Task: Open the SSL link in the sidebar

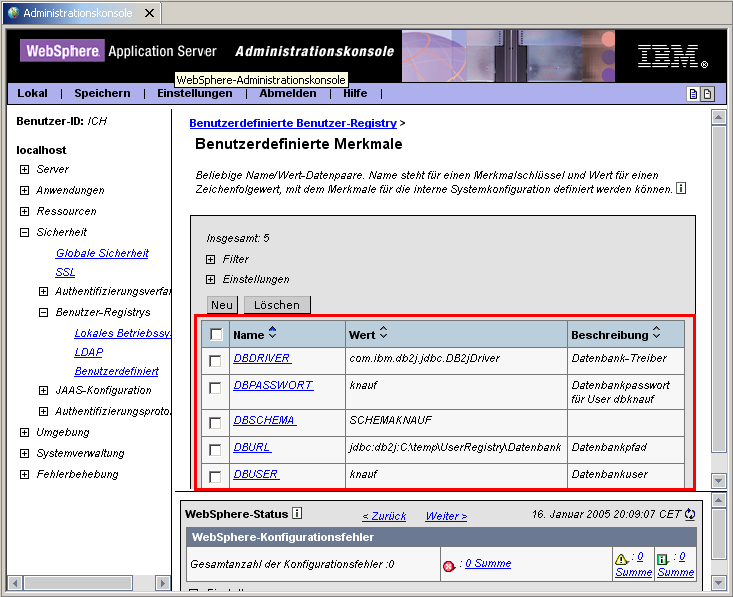Action: pyautogui.click(x=65, y=272)
